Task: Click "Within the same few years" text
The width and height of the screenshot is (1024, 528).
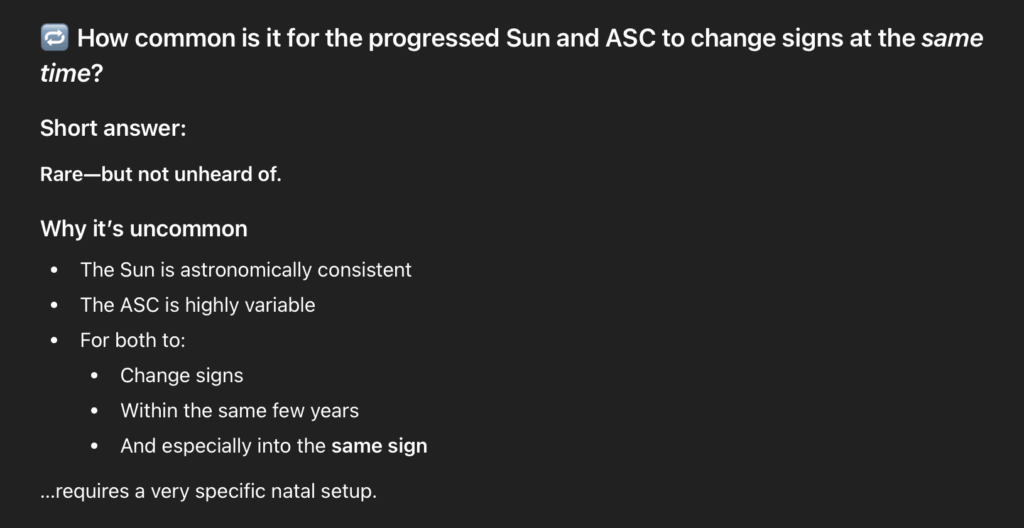Action: (239, 411)
